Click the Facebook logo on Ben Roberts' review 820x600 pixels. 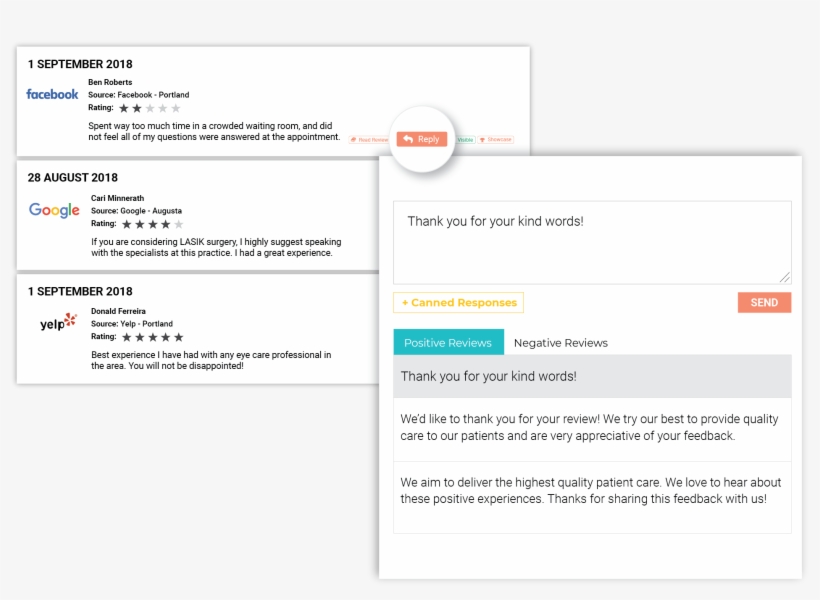[52, 94]
